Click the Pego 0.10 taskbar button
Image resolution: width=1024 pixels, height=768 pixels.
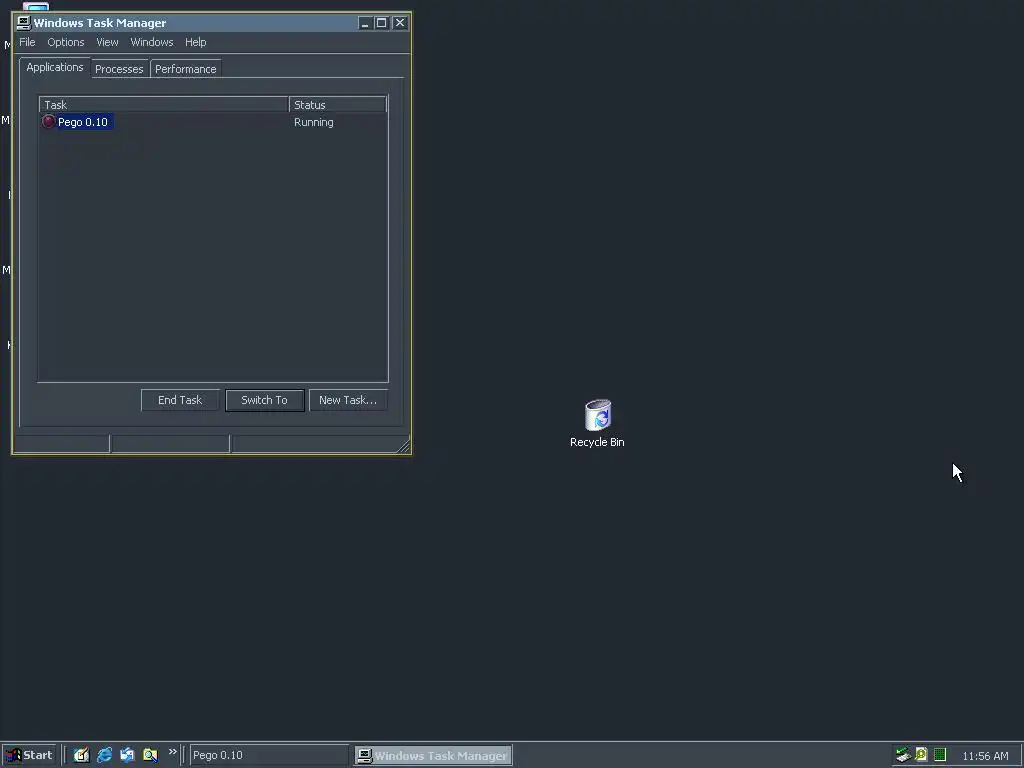(269, 755)
